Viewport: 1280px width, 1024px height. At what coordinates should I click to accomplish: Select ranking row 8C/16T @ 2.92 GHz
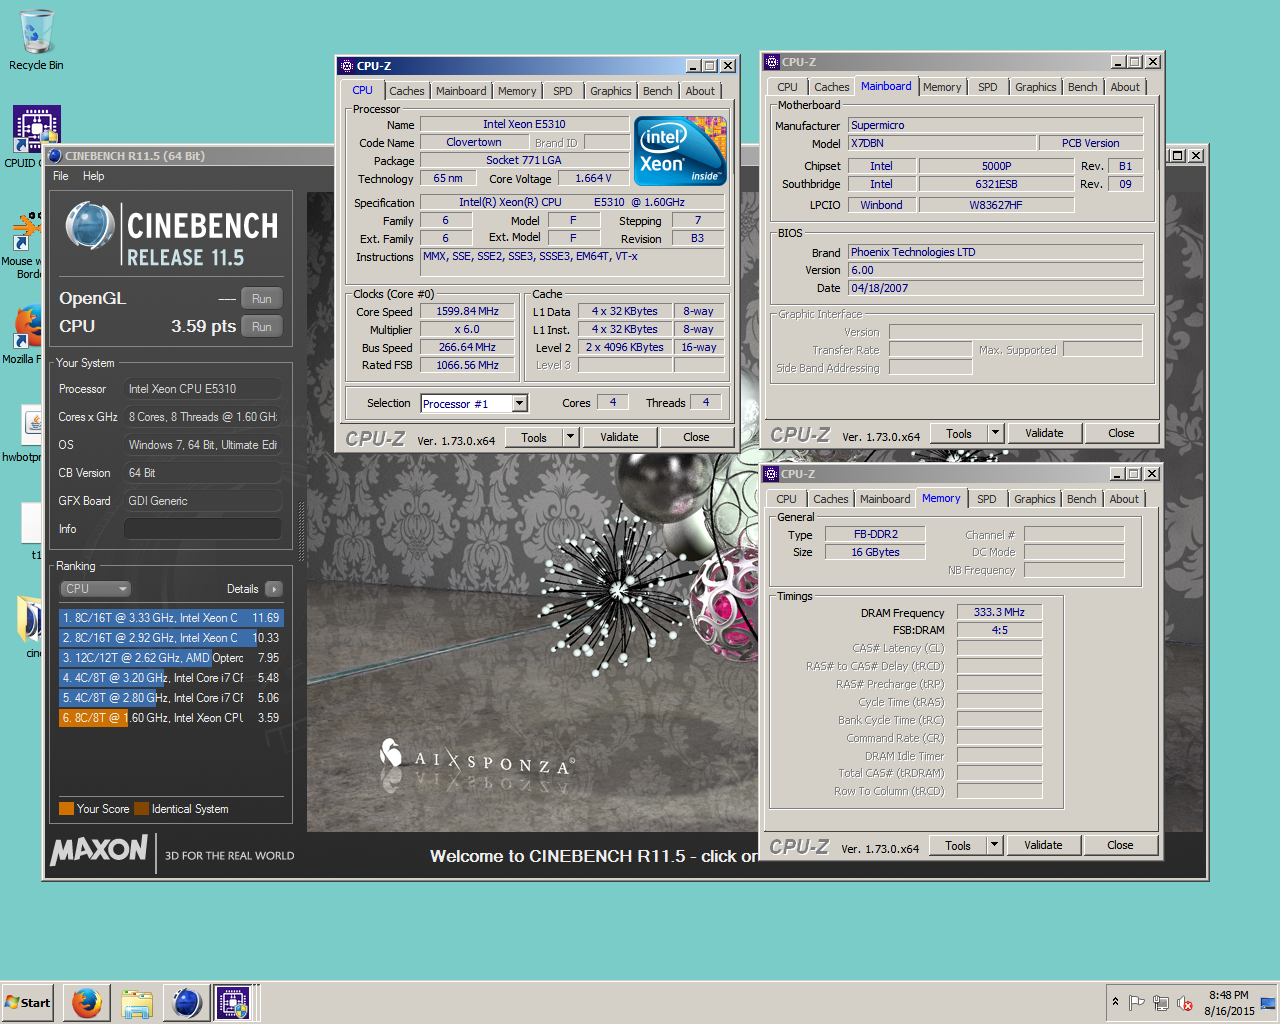(x=171, y=638)
